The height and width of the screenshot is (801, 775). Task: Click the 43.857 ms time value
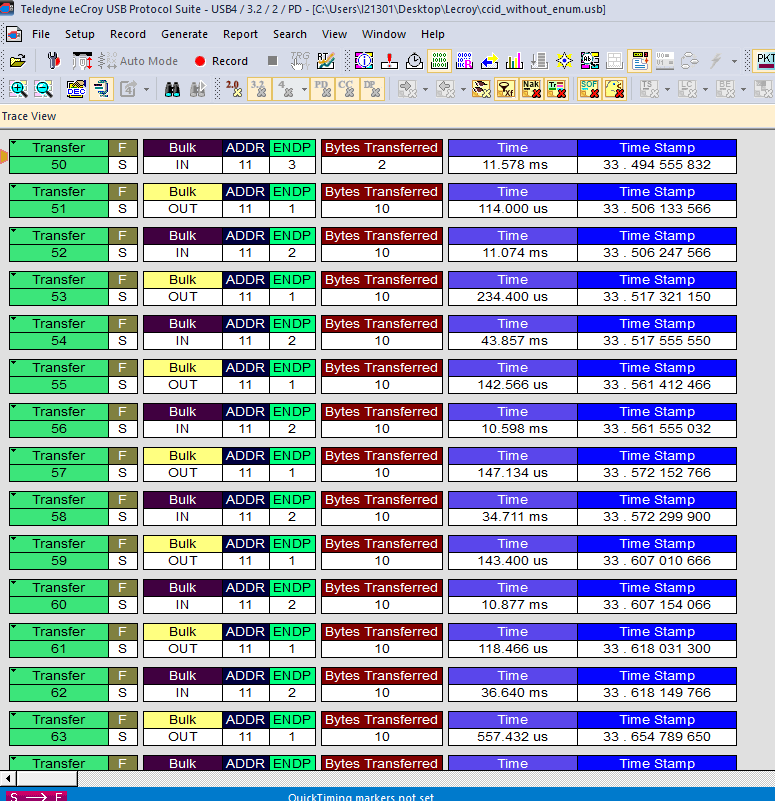[512, 341]
